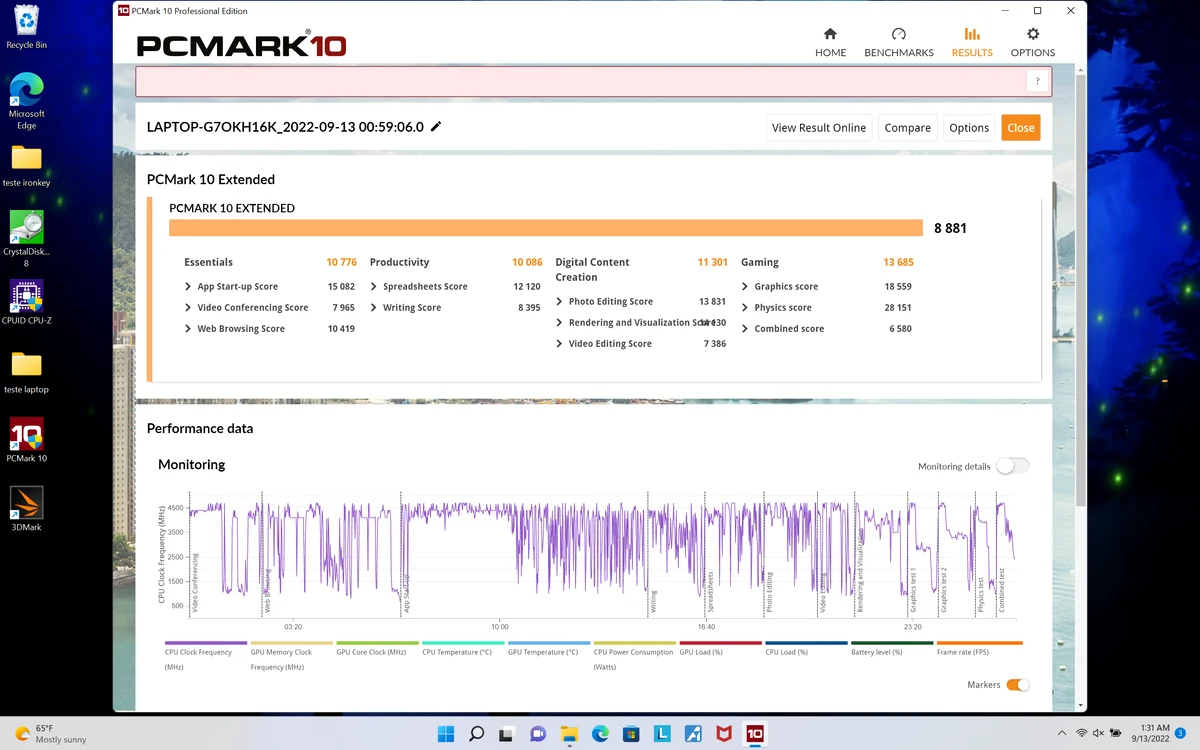Screen dimensions: 1200x750
Task: Open weather widget showing 65°F
Action: pos(50,734)
